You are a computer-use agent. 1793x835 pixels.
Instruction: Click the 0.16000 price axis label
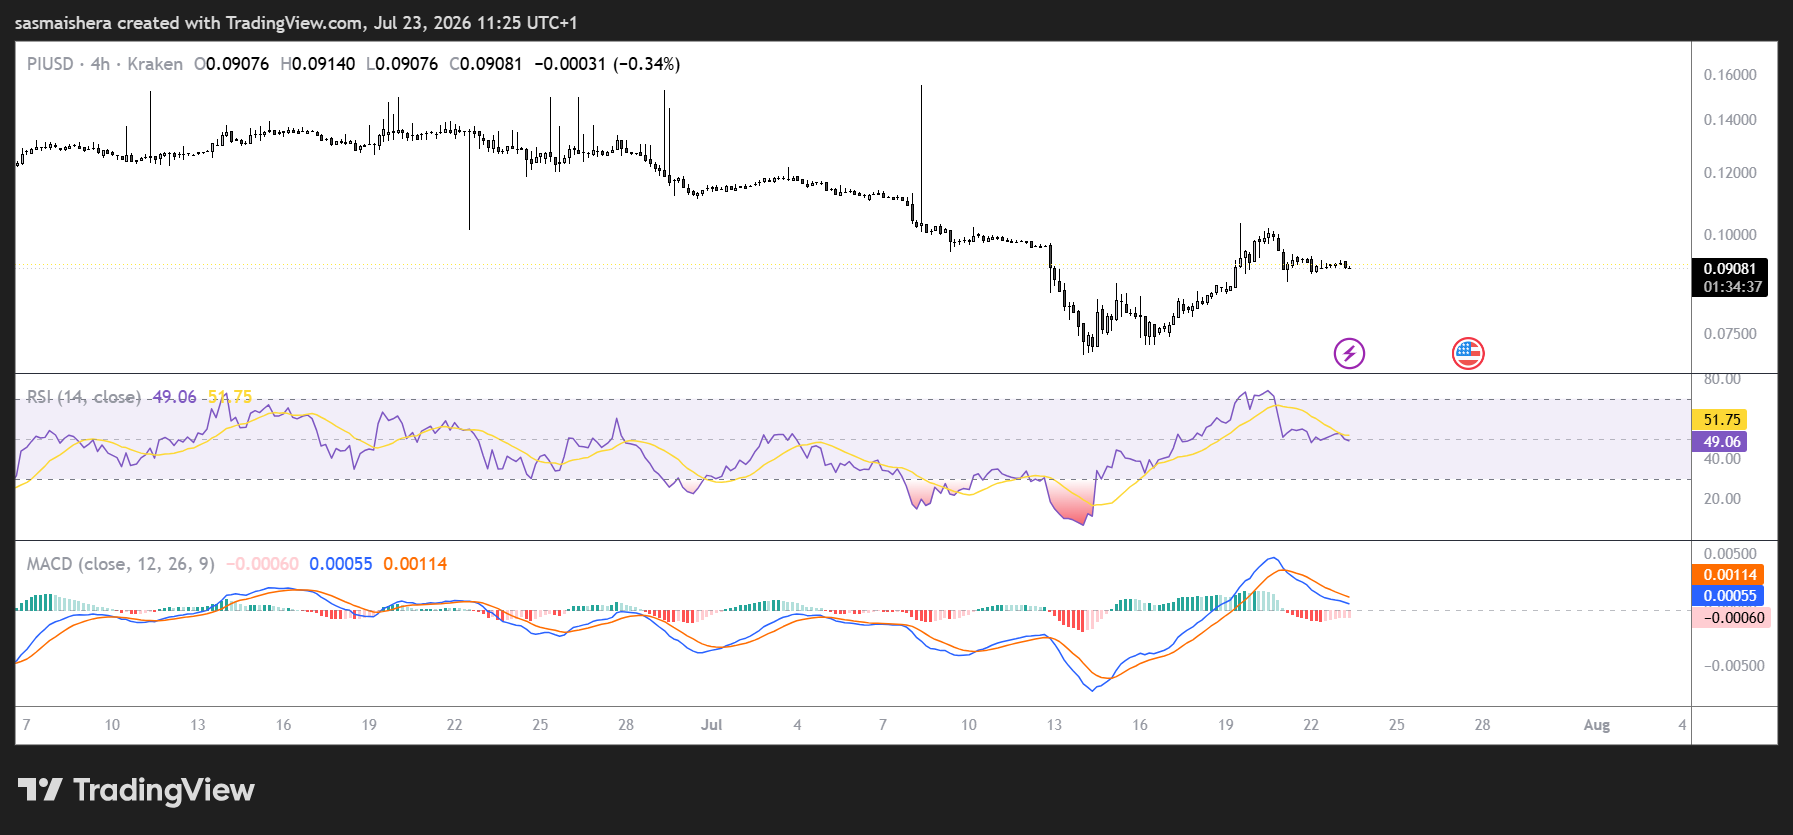1730,75
